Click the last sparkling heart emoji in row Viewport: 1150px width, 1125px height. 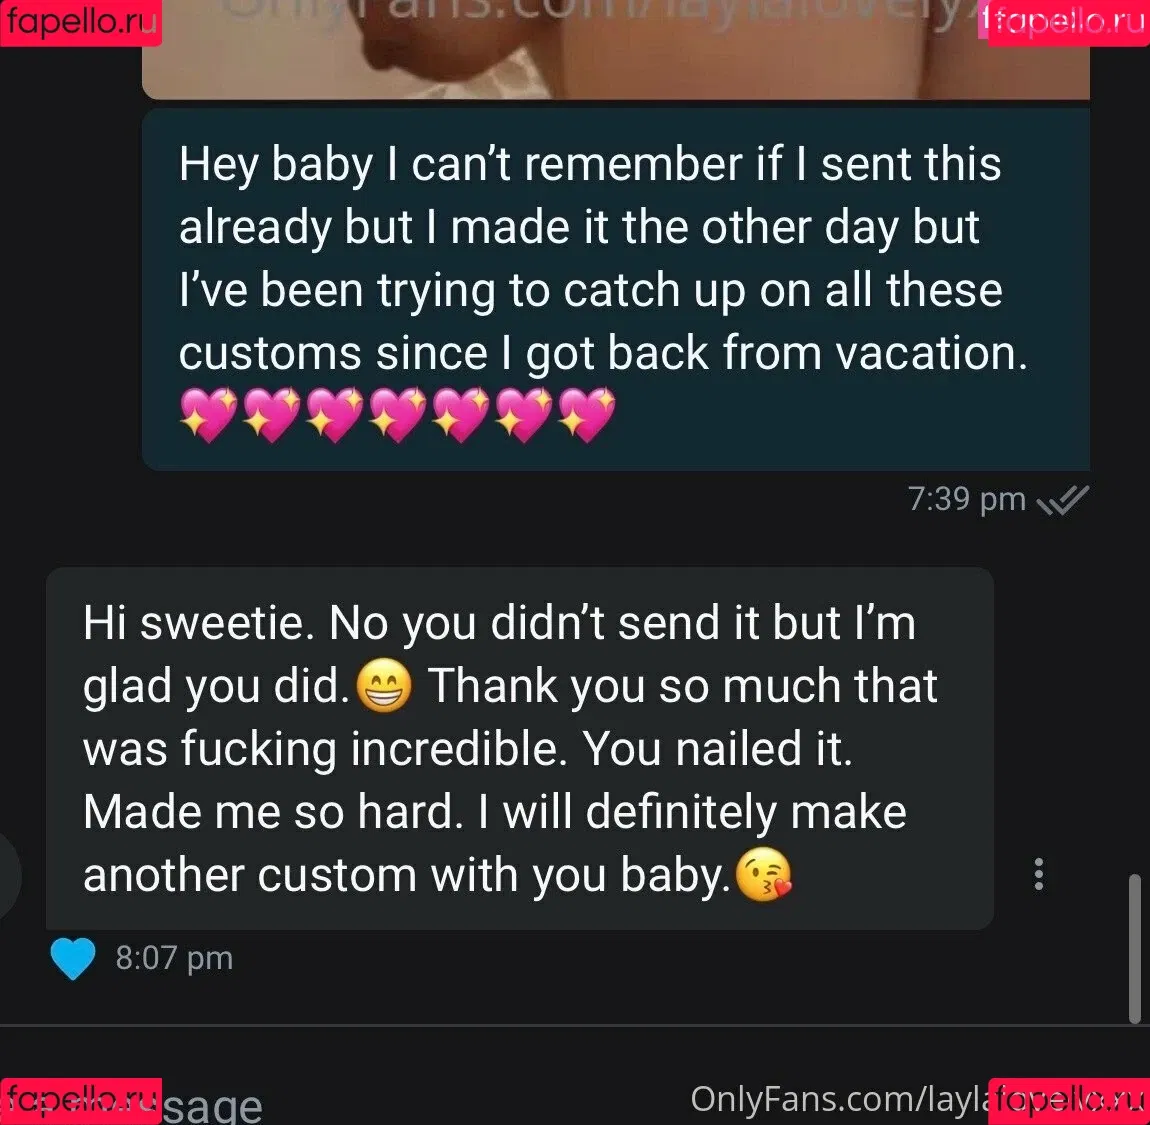point(587,415)
